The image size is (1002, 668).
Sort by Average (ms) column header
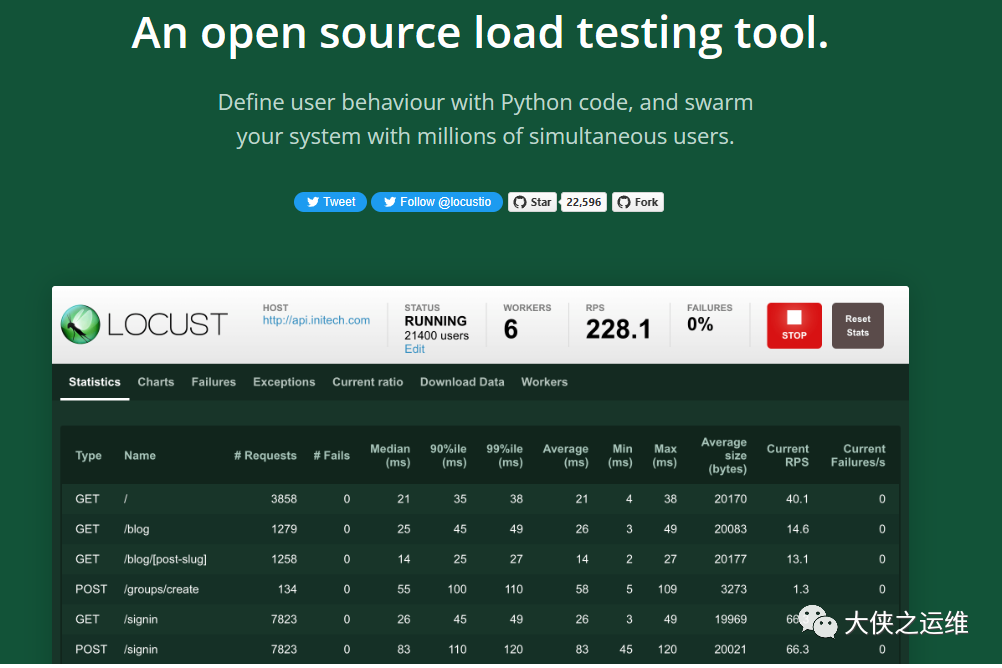point(566,456)
